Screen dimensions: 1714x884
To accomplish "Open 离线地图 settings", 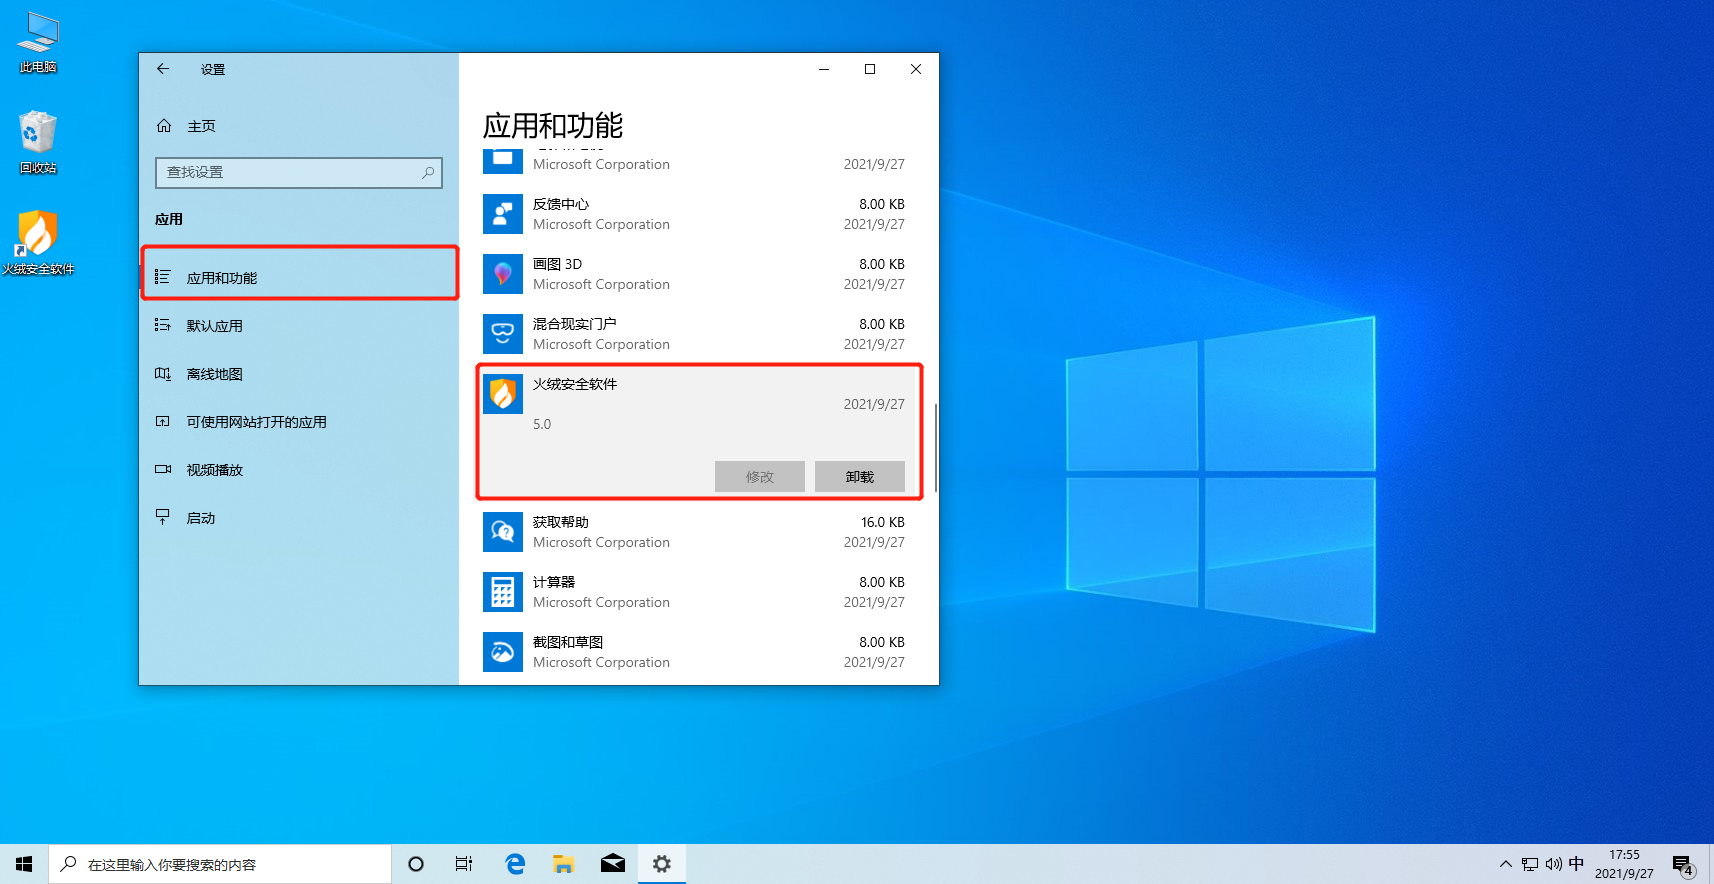I will tap(299, 373).
